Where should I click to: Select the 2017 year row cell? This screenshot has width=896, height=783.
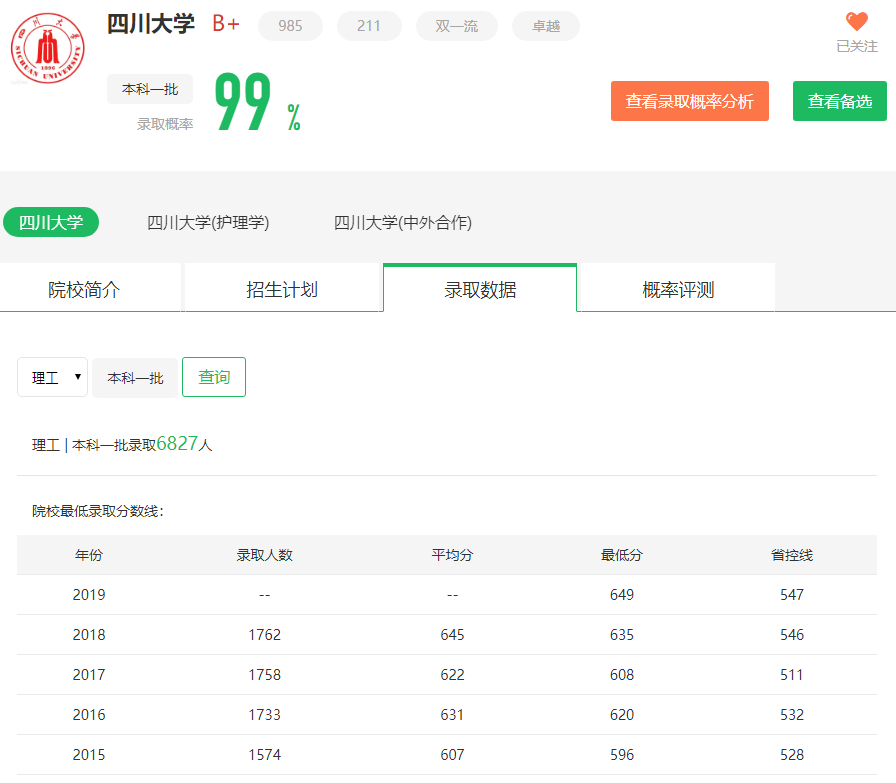tap(89, 675)
